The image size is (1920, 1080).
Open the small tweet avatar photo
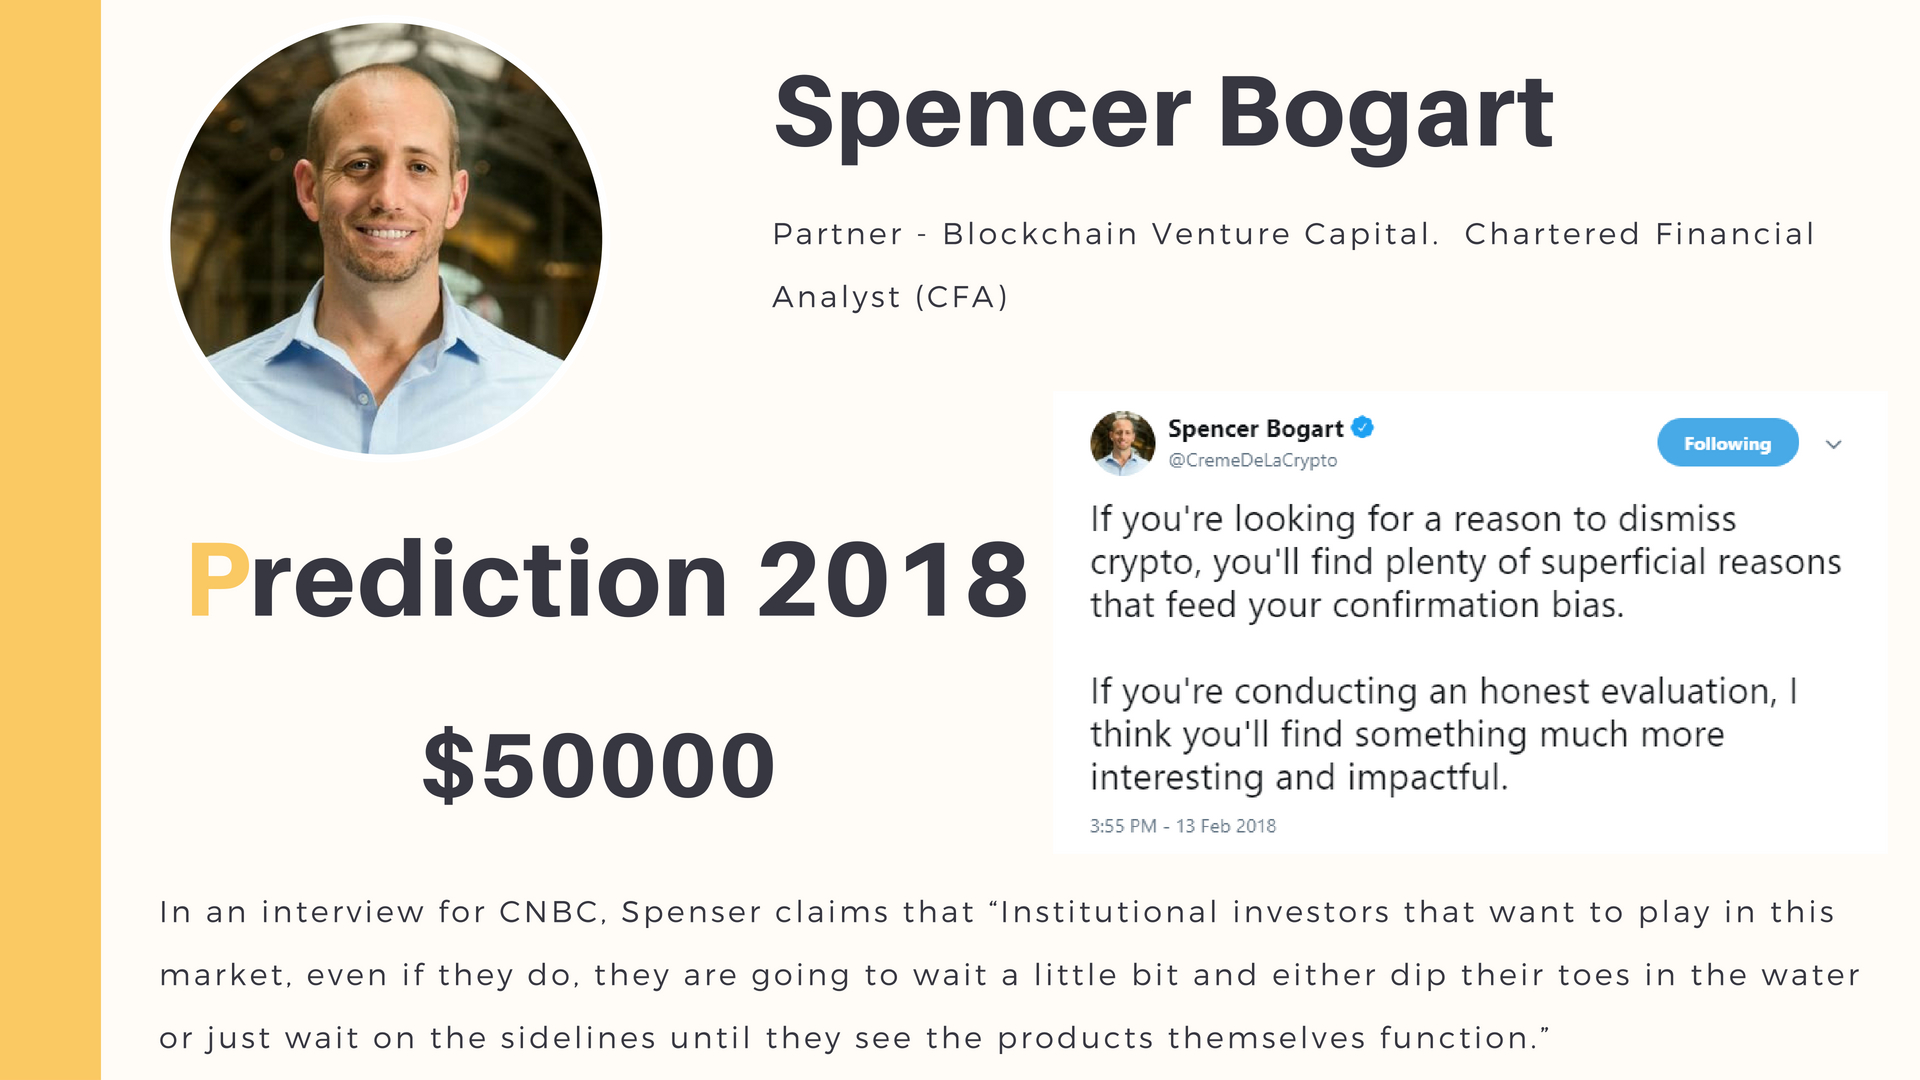(x=1122, y=443)
